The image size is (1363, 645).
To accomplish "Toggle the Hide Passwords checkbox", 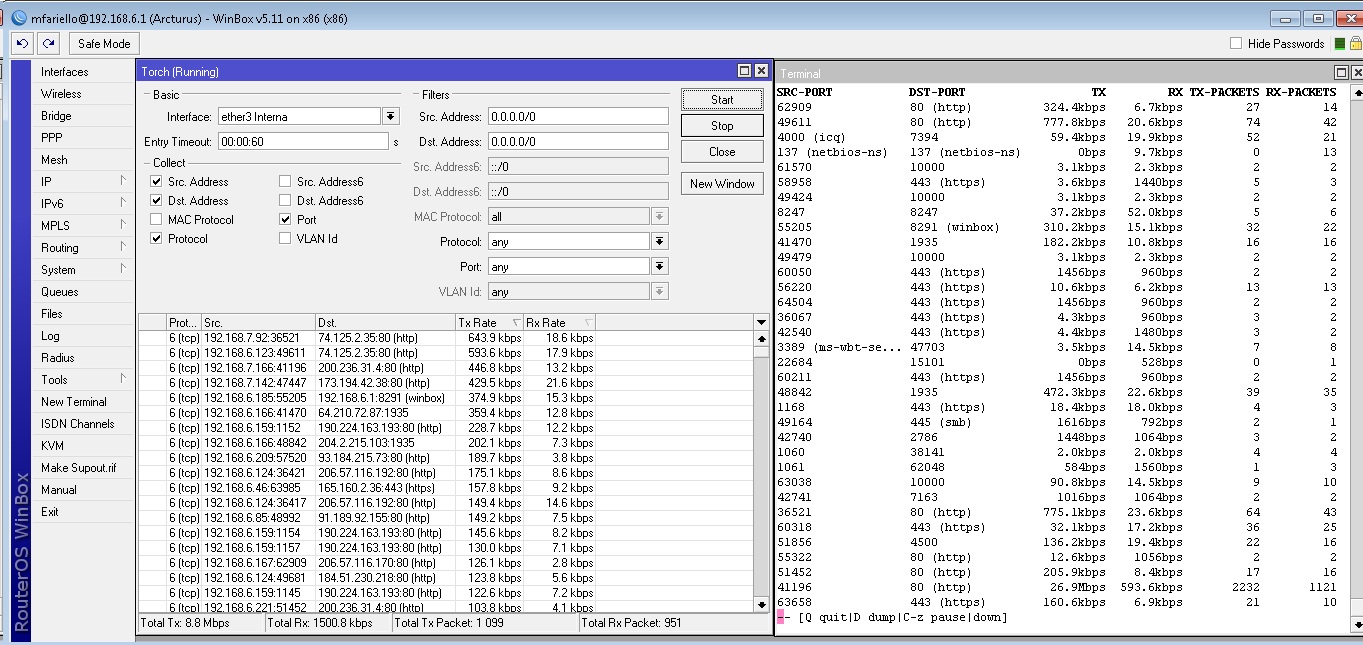I will coord(1236,44).
